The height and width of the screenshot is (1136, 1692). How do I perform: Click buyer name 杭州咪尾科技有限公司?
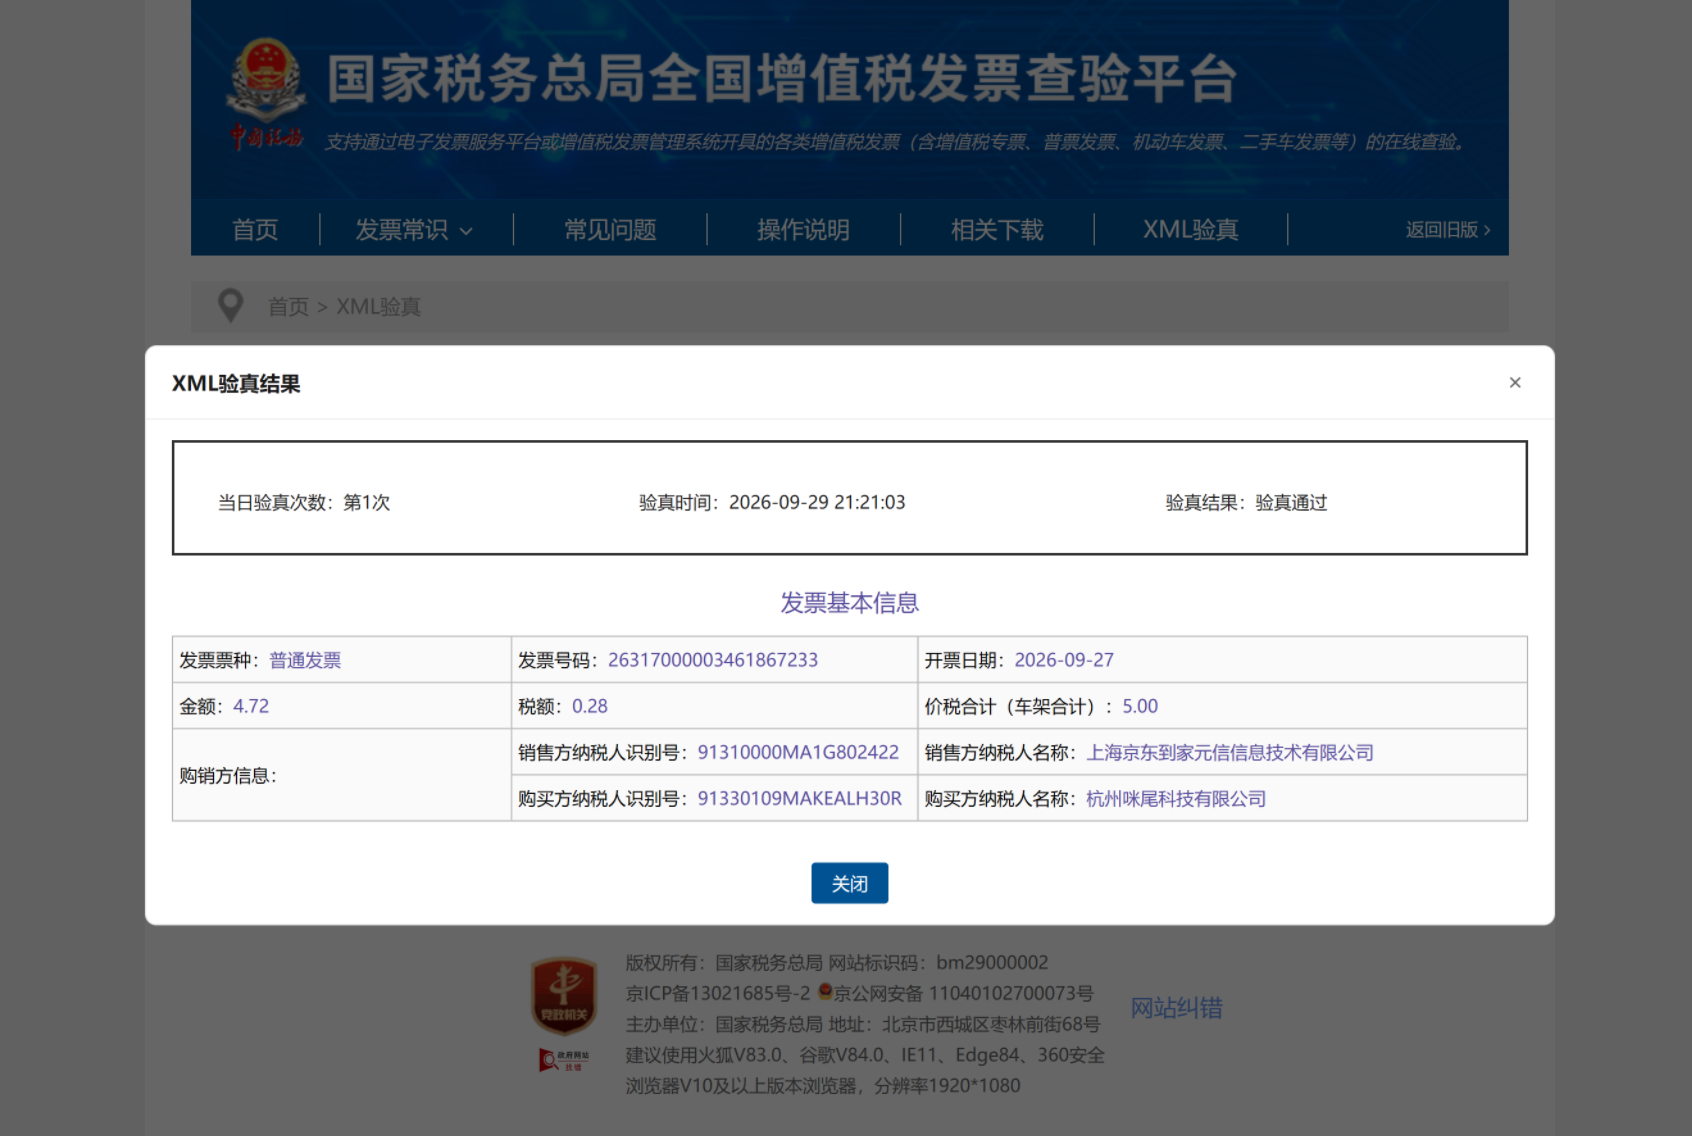pyautogui.click(x=1176, y=798)
